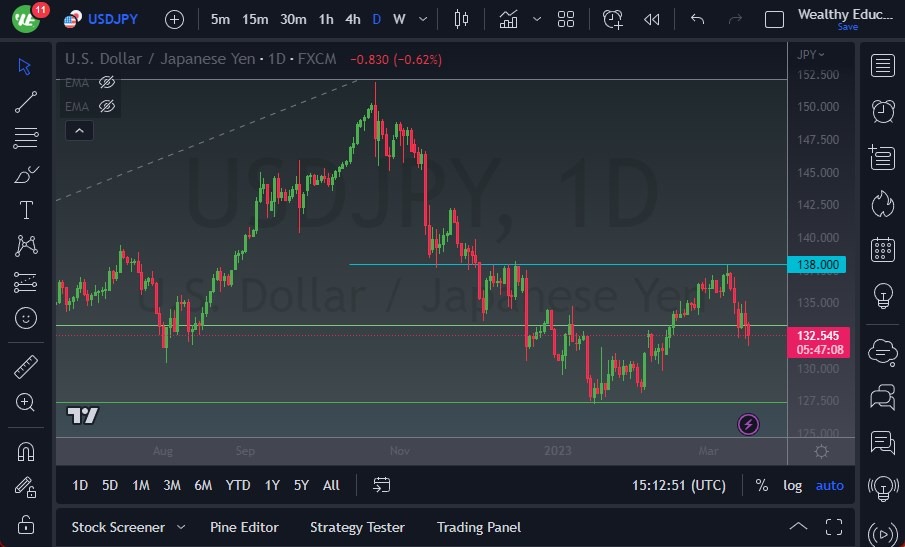
Task: Toggle auto scale for the chart
Action: pyautogui.click(x=829, y=486)
